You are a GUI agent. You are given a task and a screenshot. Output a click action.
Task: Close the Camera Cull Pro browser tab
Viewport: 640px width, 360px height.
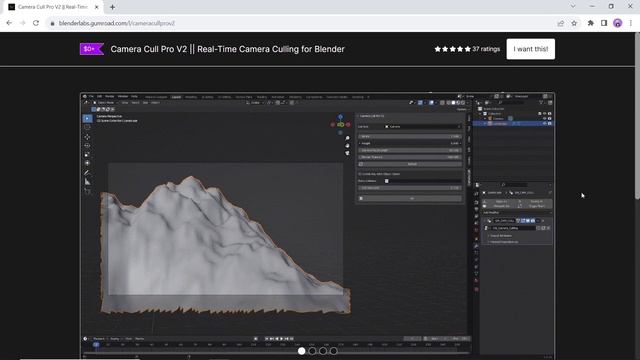click(x=97, y=7)
